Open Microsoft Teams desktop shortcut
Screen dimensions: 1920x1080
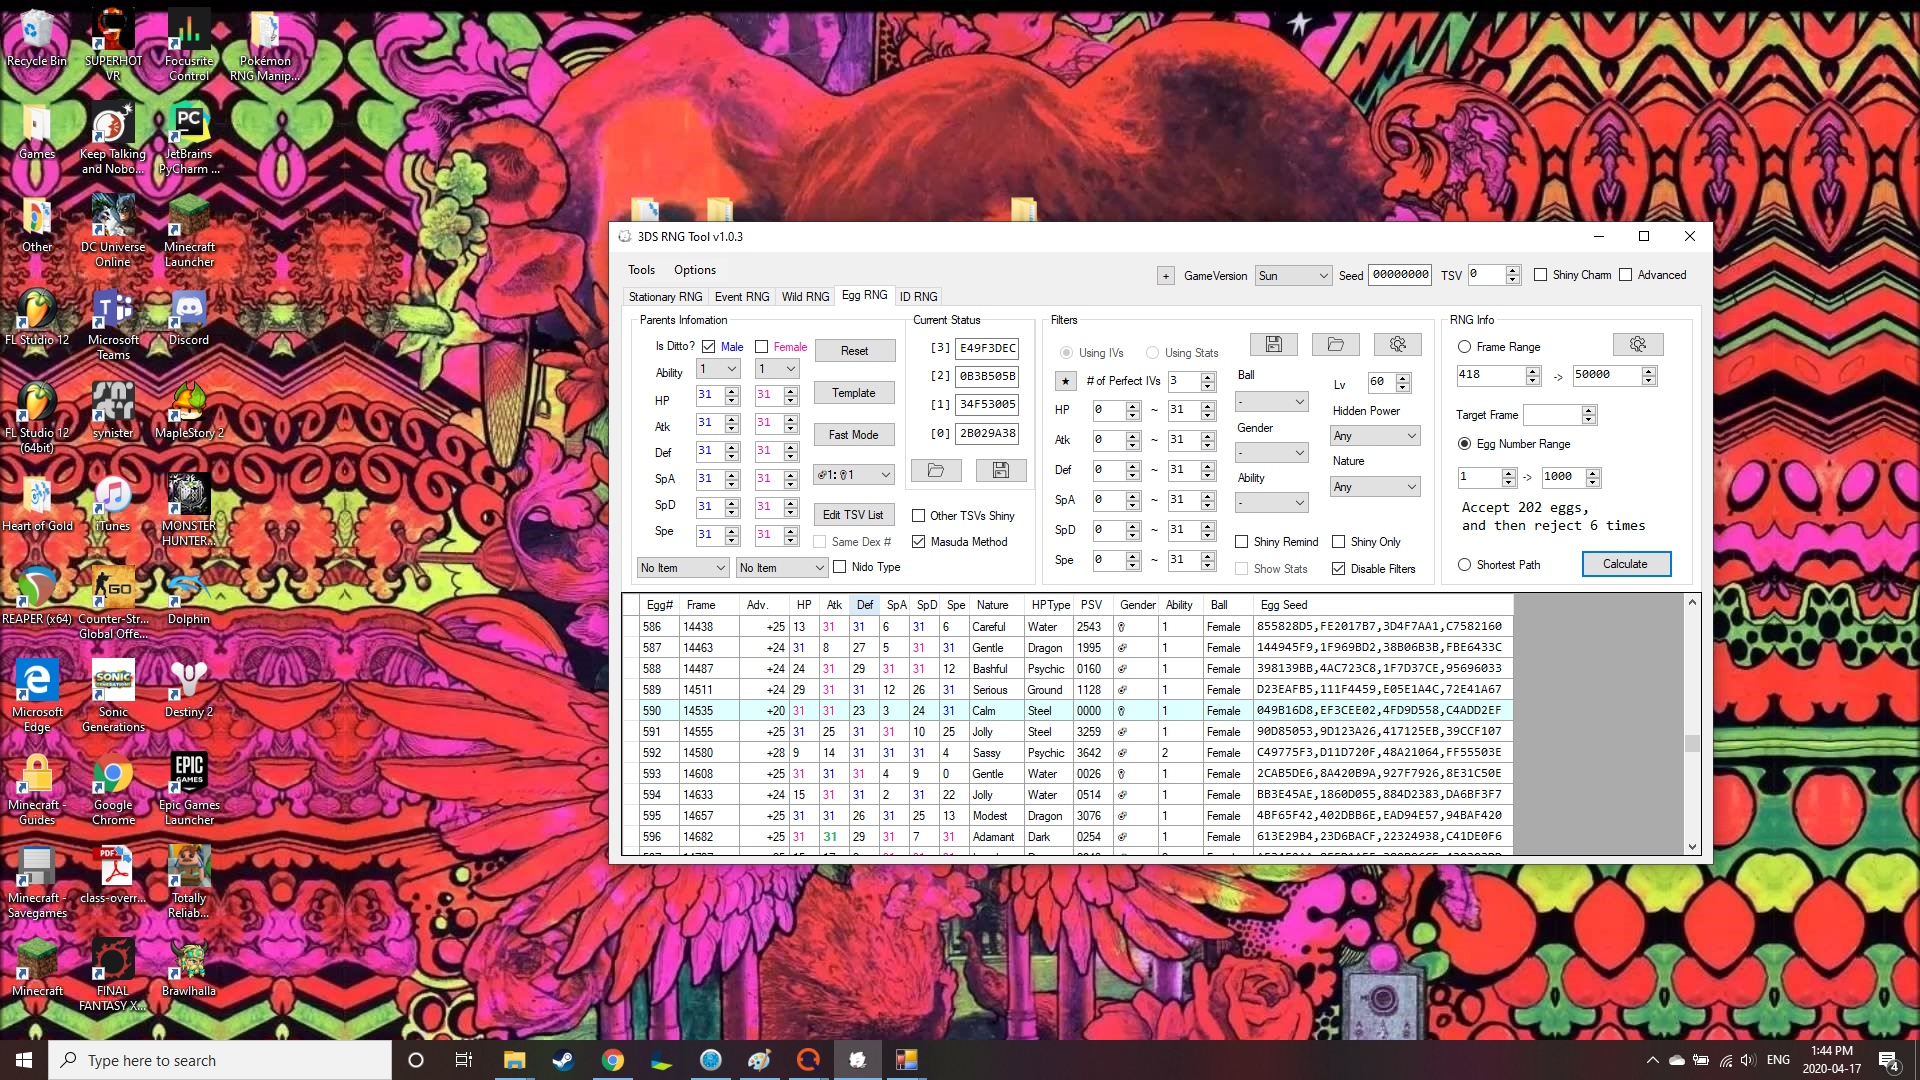pos(113,325)
